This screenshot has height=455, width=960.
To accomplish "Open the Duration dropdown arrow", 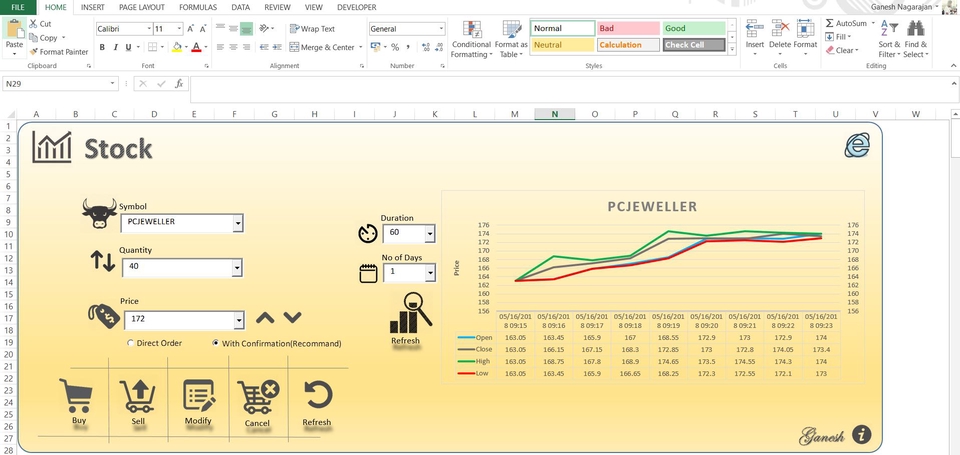I will pyautogui.click(x=430, y=233).
